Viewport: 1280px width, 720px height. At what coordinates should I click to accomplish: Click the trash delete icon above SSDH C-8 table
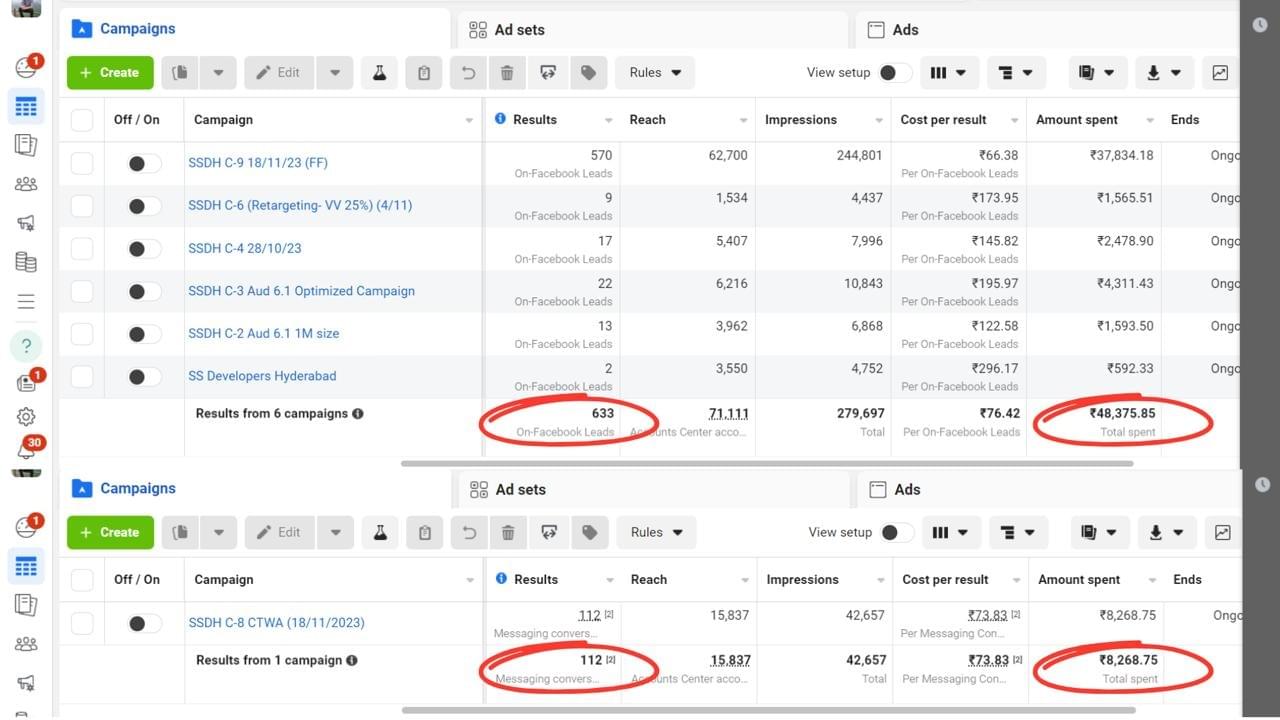(x=508, y=533)
